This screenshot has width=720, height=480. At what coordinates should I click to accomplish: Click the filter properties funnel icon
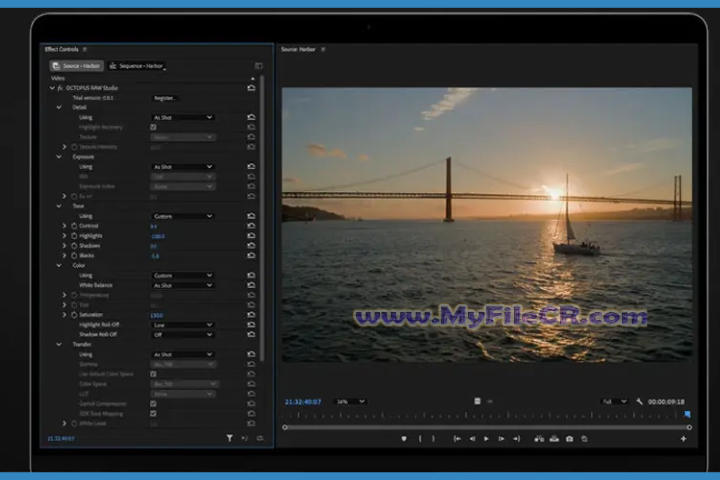tap(230, 438)
